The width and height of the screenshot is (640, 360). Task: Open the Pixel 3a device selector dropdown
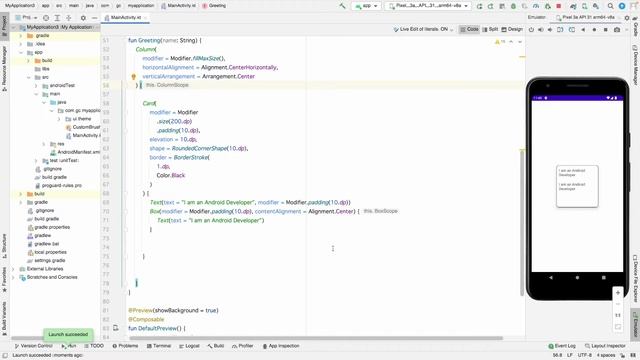tap(428, 6)
